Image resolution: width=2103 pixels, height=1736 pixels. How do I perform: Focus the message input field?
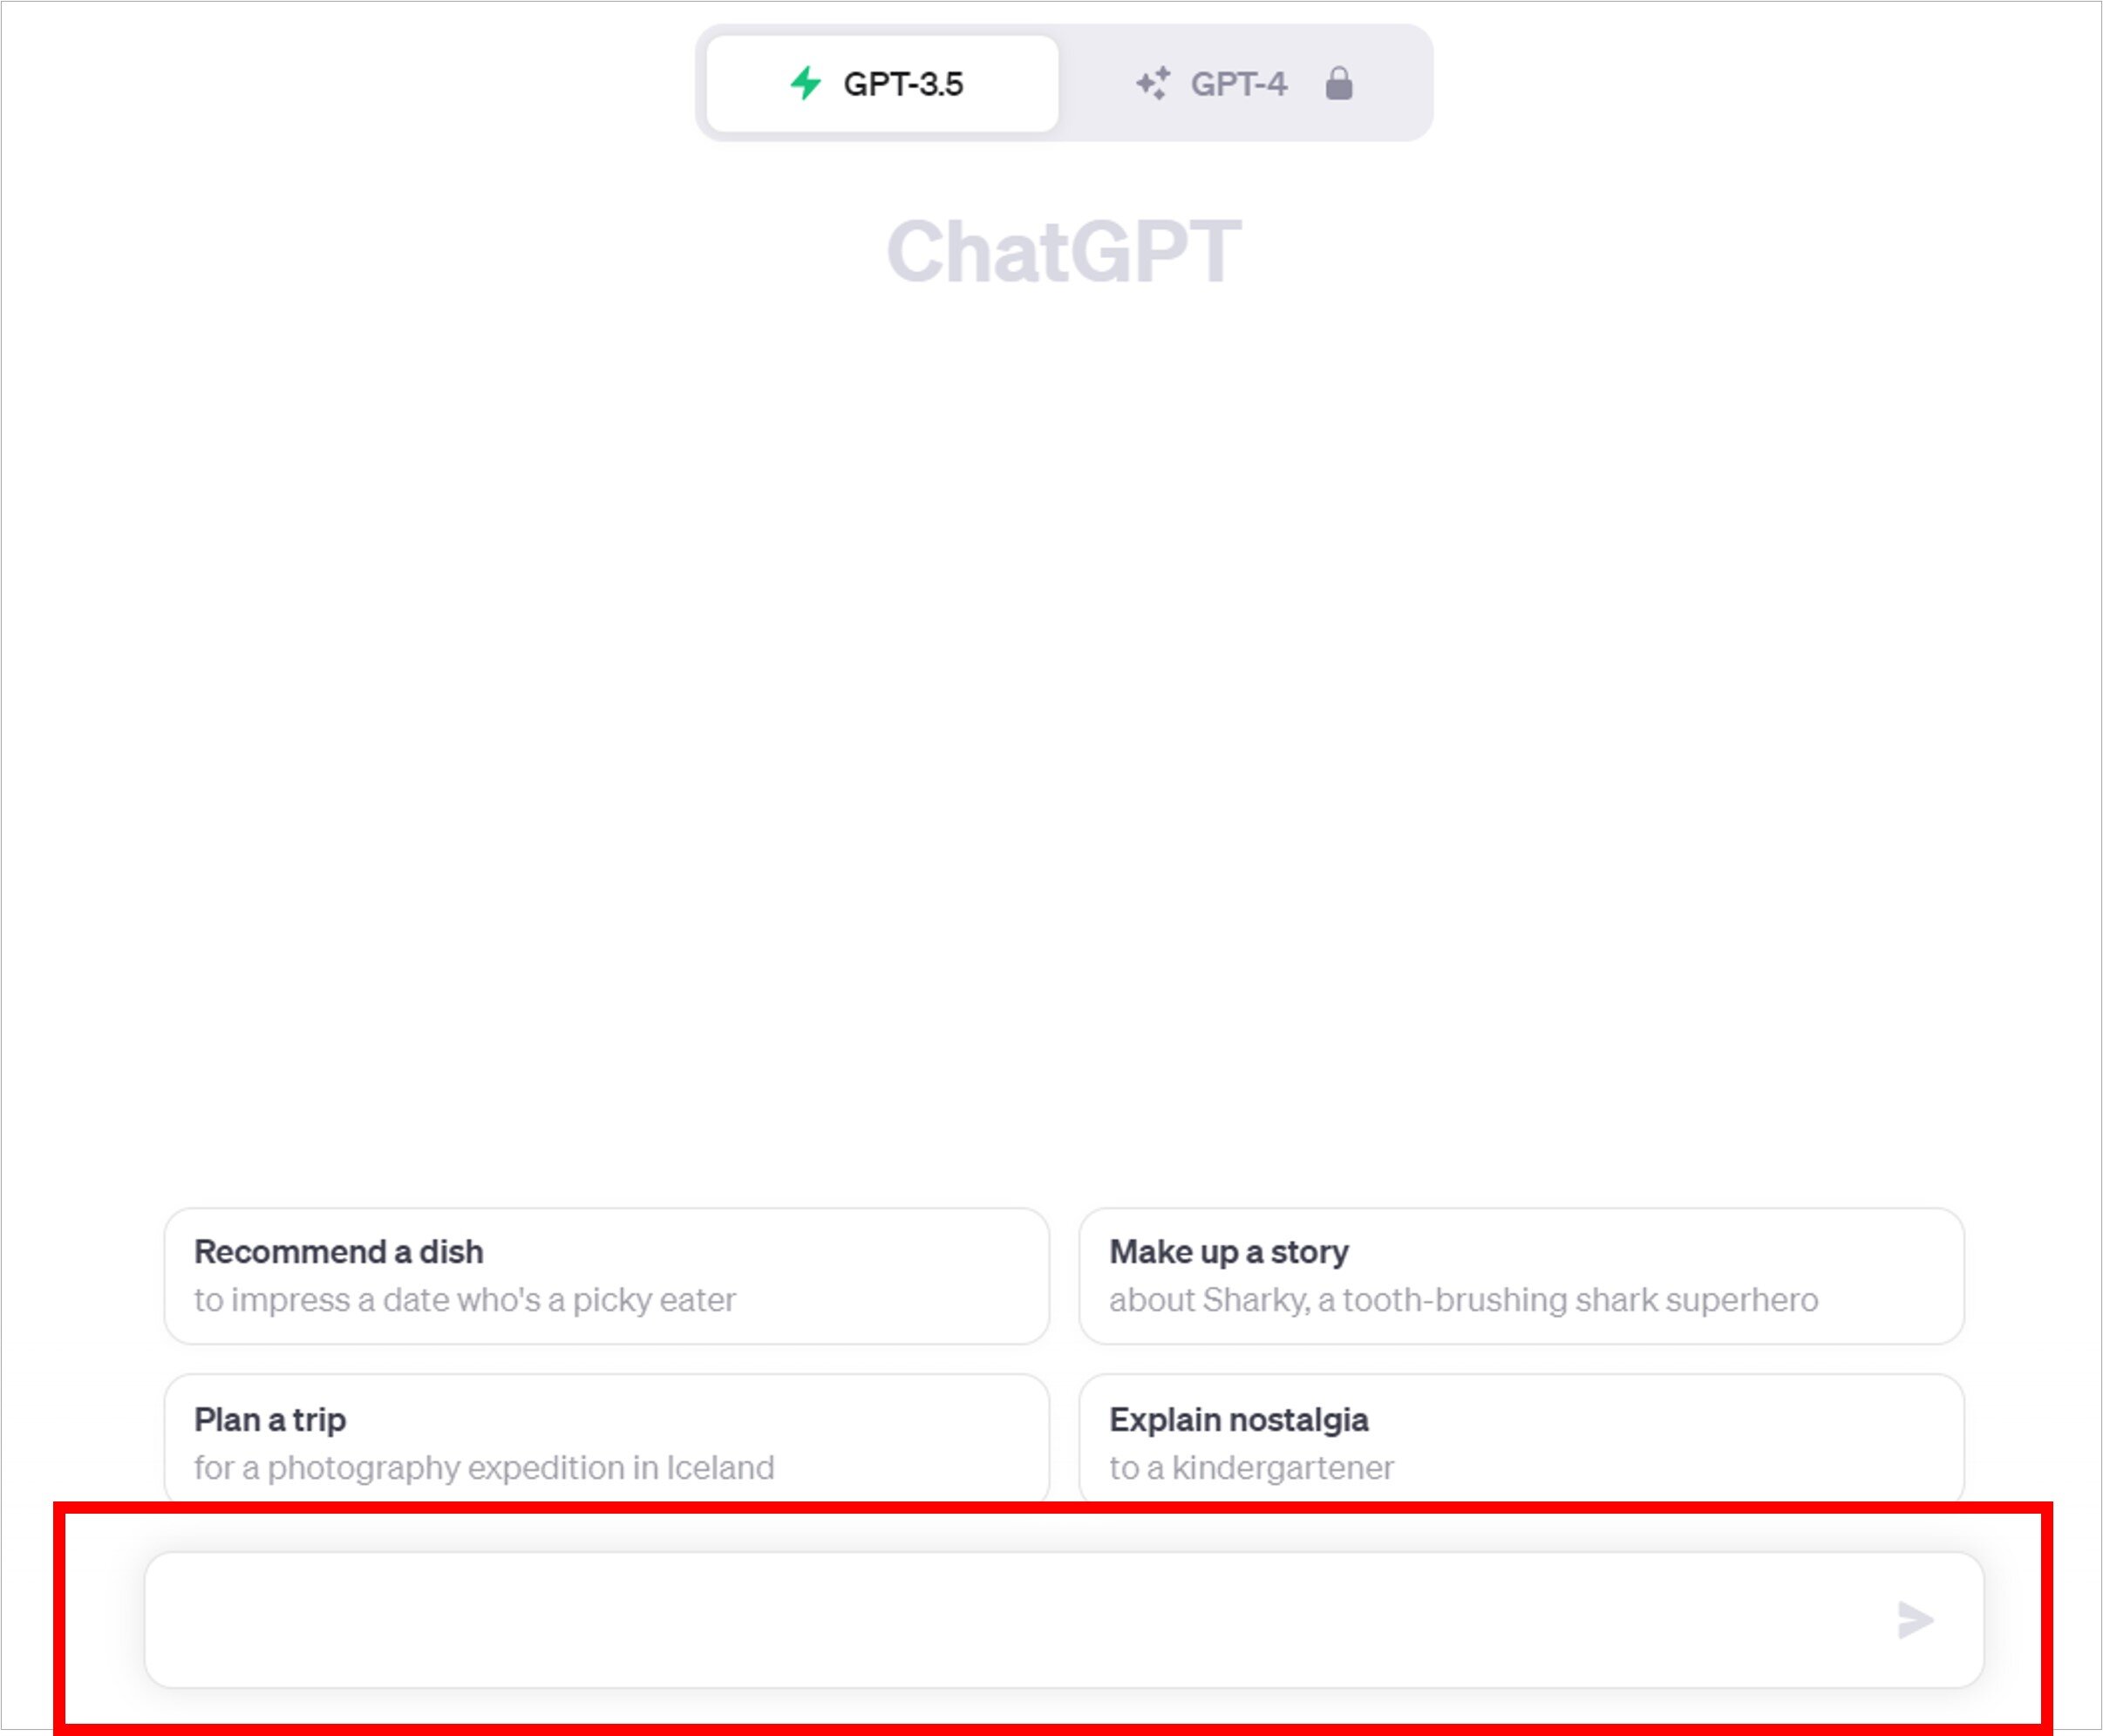click(x=1064, y=1620)
